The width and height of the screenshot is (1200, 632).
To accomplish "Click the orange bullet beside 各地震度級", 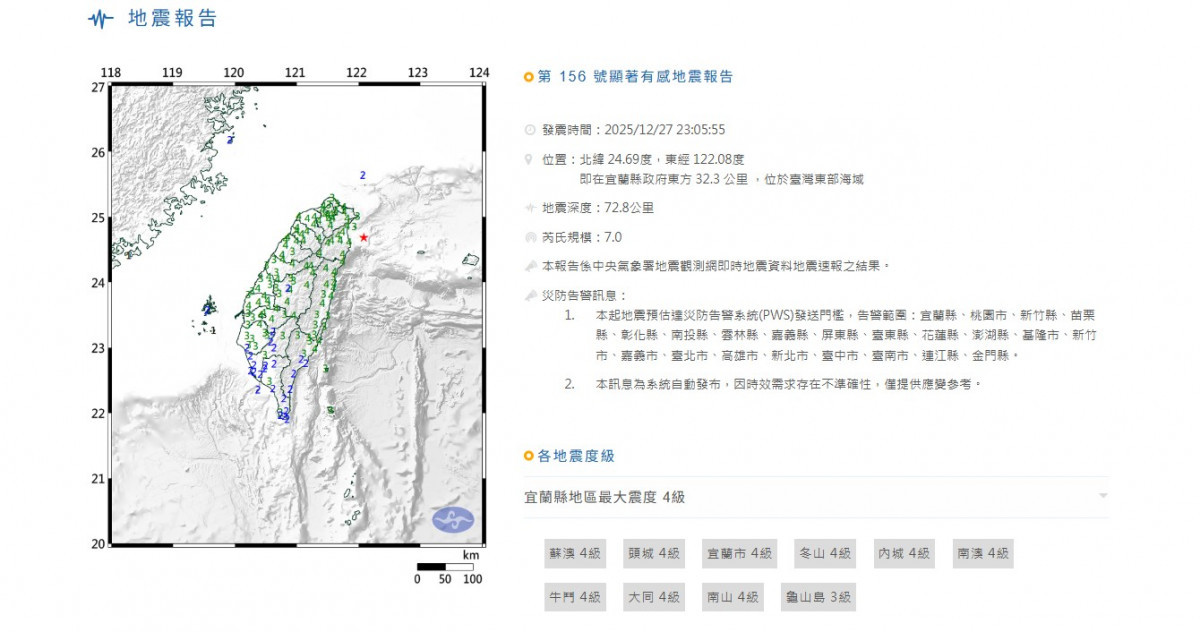I will click(528, 457).
